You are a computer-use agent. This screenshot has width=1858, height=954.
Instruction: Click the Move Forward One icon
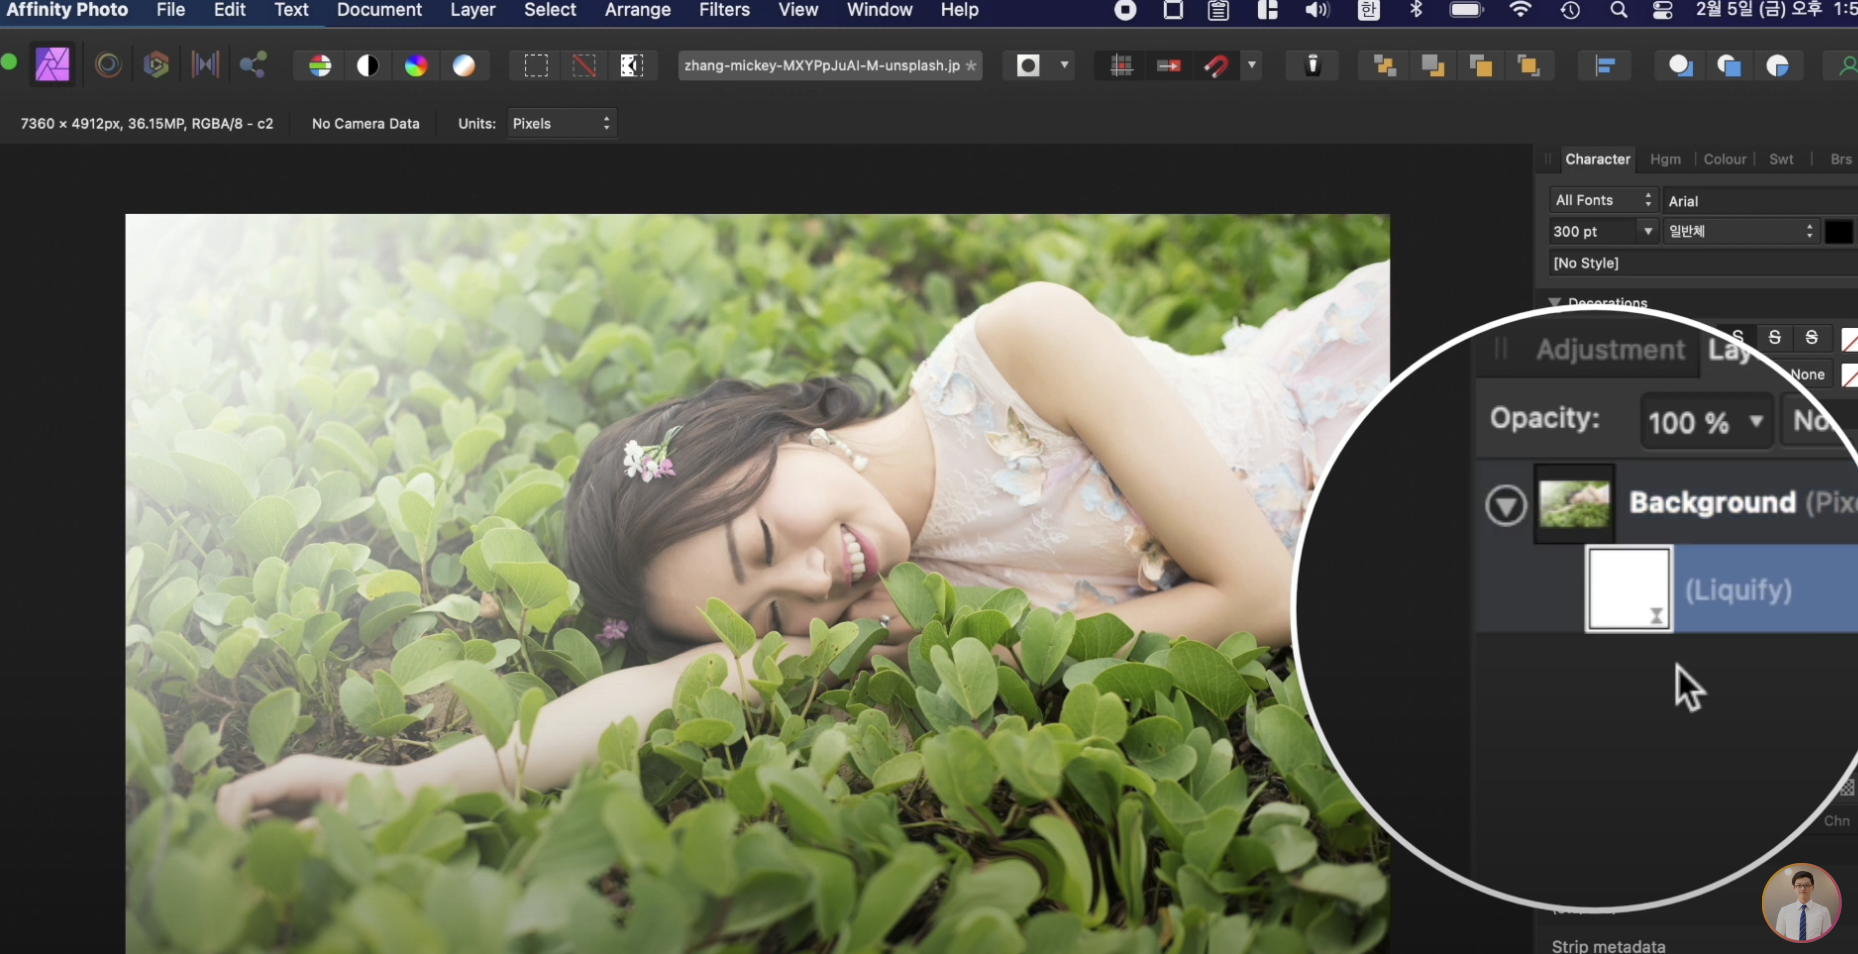coord(1481,66)
